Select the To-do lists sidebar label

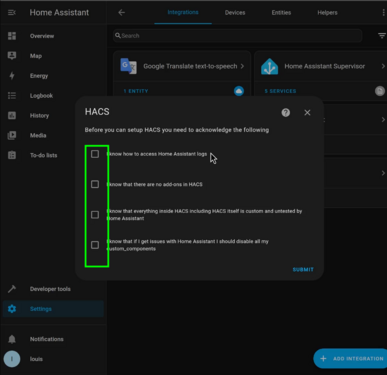pyautogui.click(x=44, y=155)
